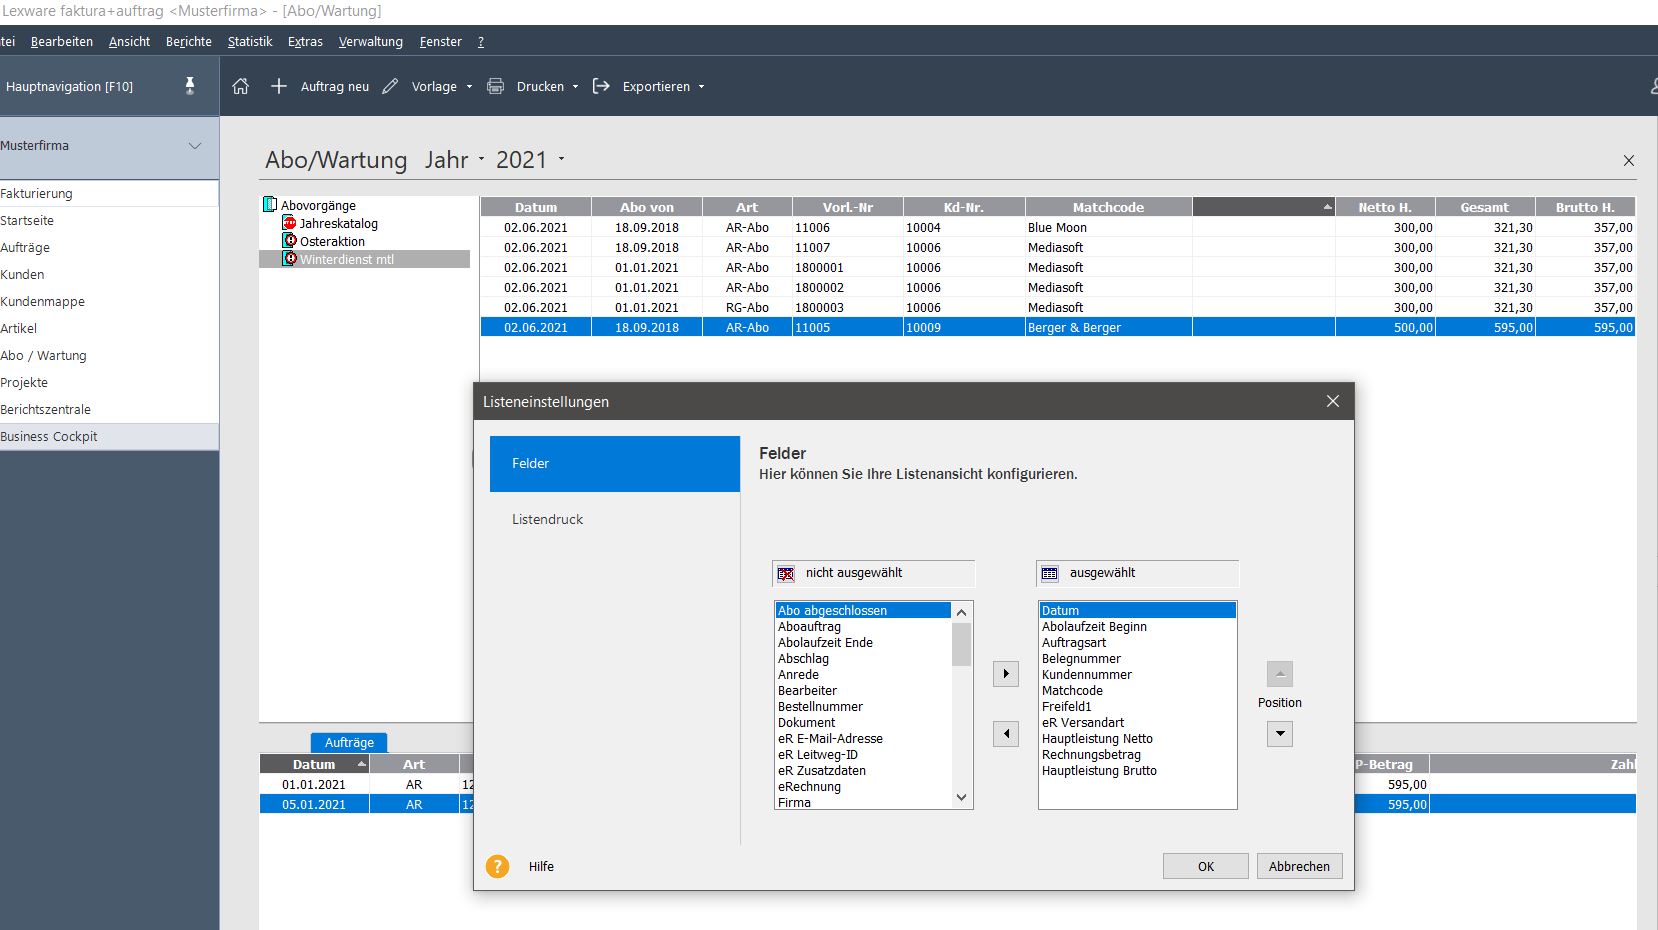Move selected field to ausgewählt list
The height and width of the screenshot is (930, 1658).
[1006, 674]
